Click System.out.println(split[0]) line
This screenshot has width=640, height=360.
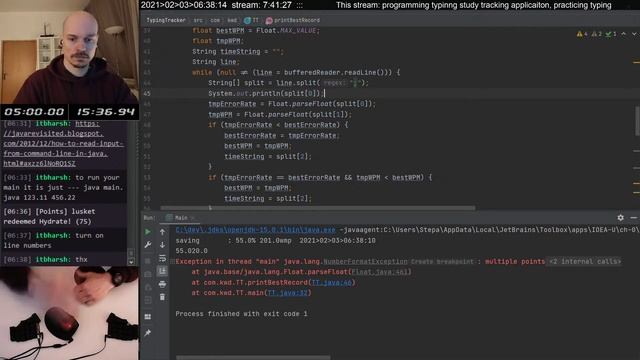point(266,93)
